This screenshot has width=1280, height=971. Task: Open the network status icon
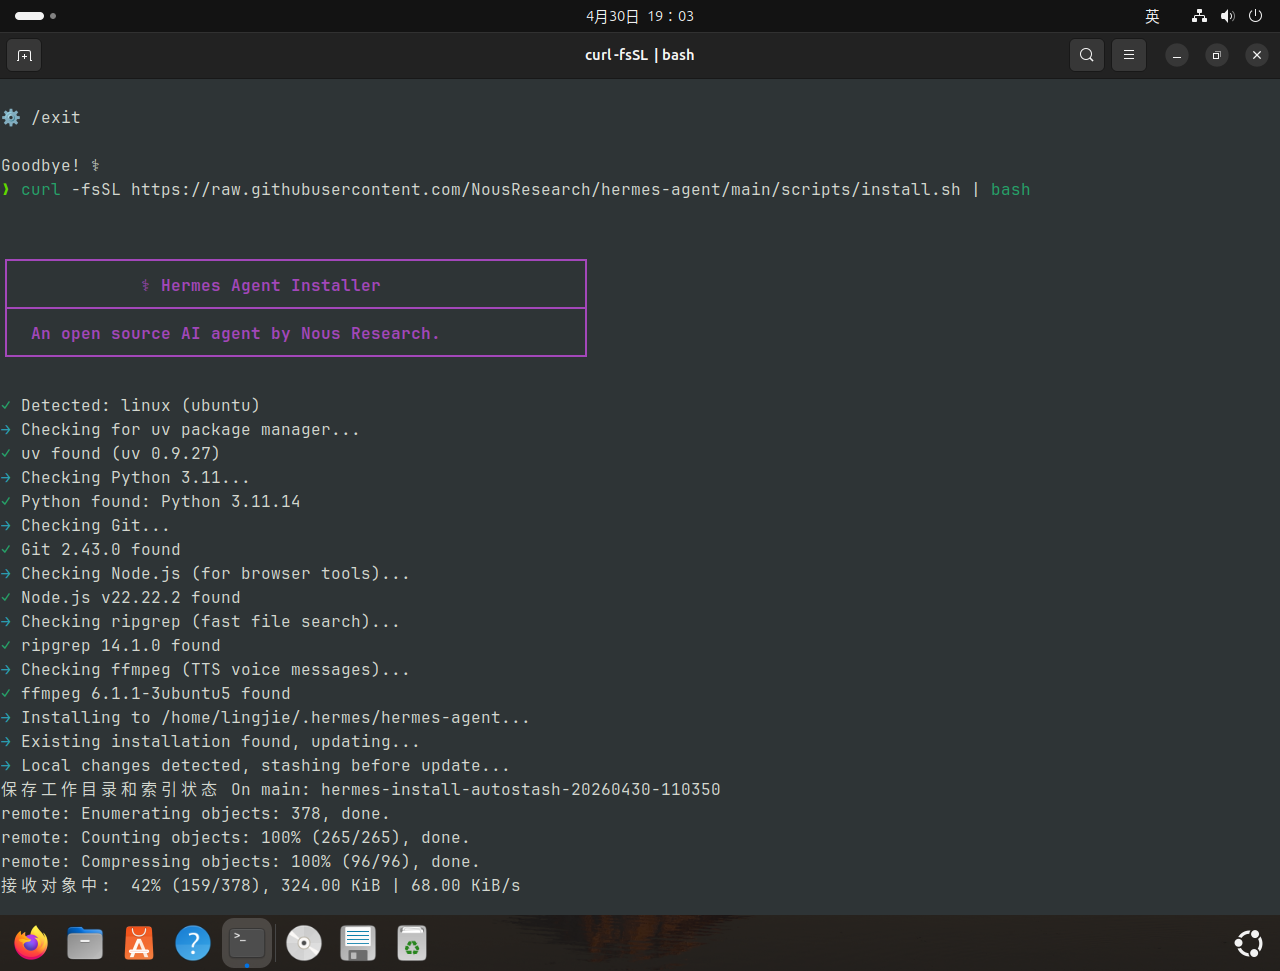[1199, 16]
